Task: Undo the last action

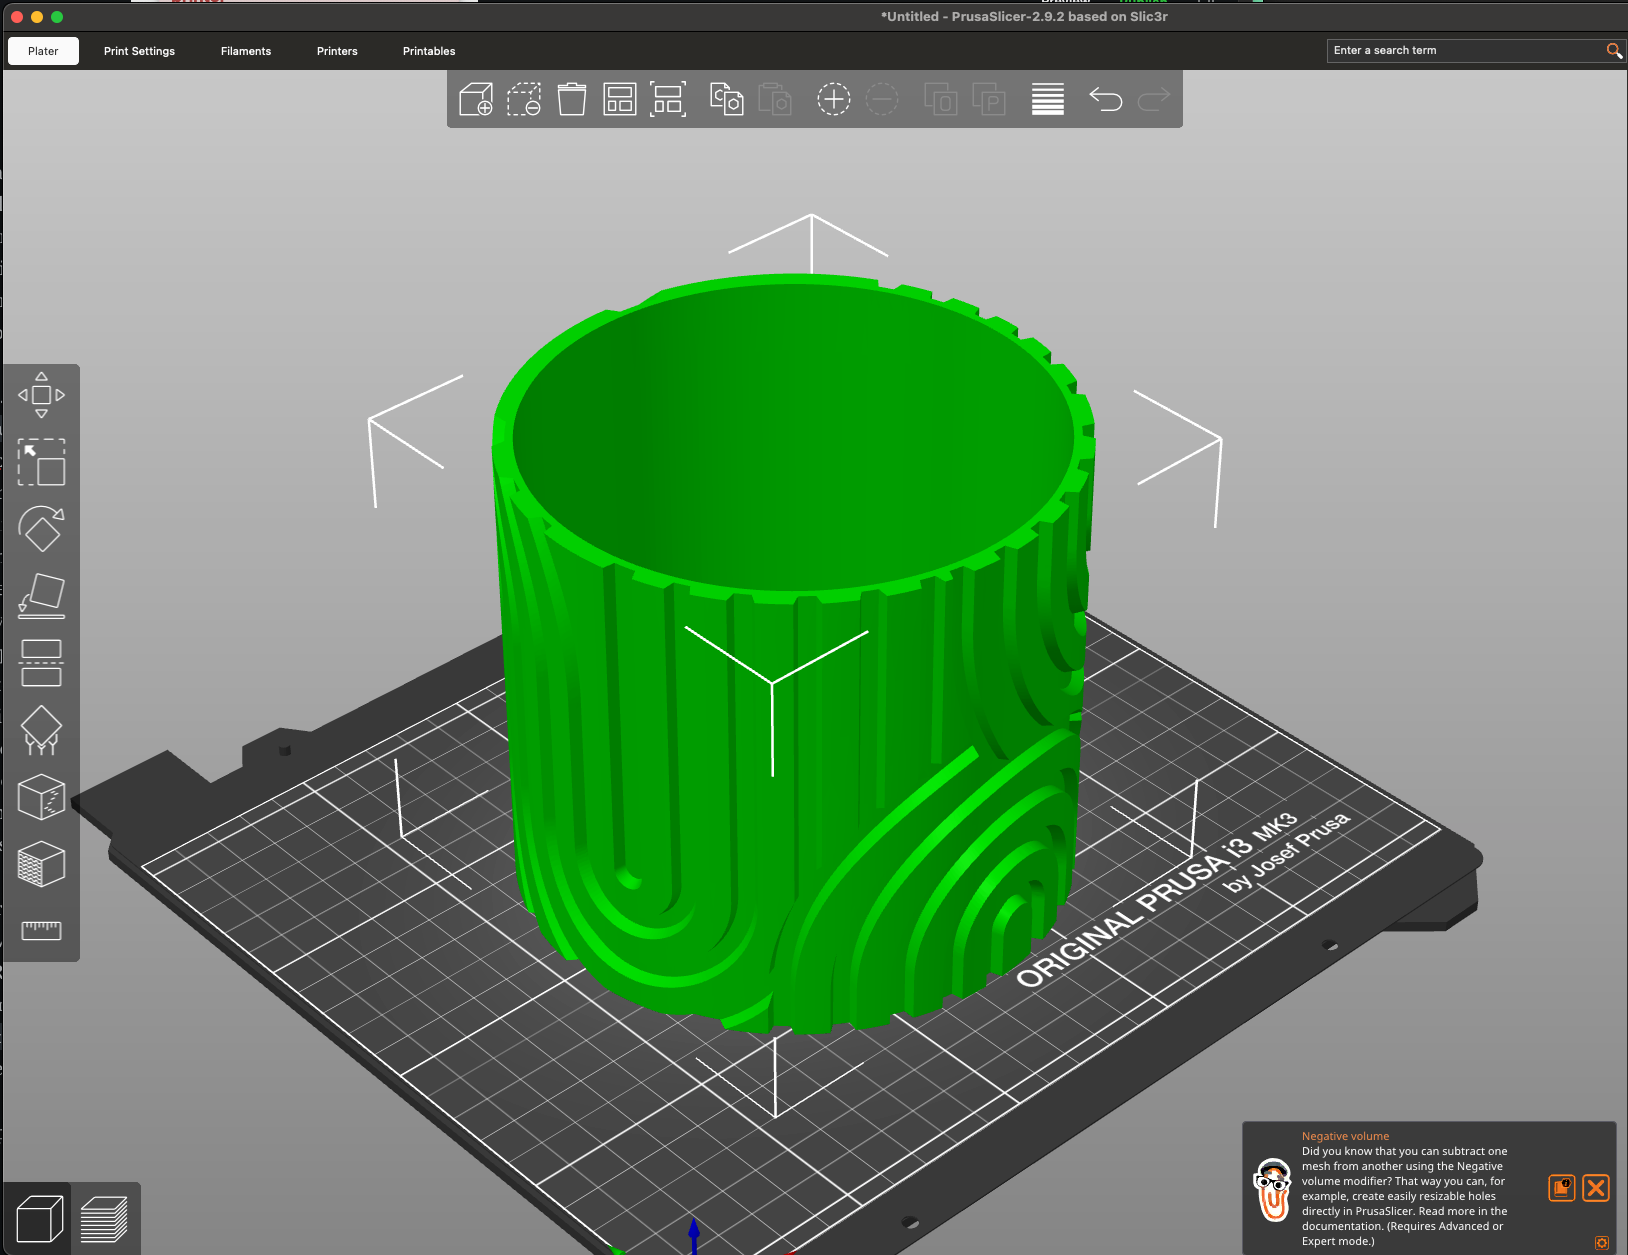Action: tap(1105, 99)
